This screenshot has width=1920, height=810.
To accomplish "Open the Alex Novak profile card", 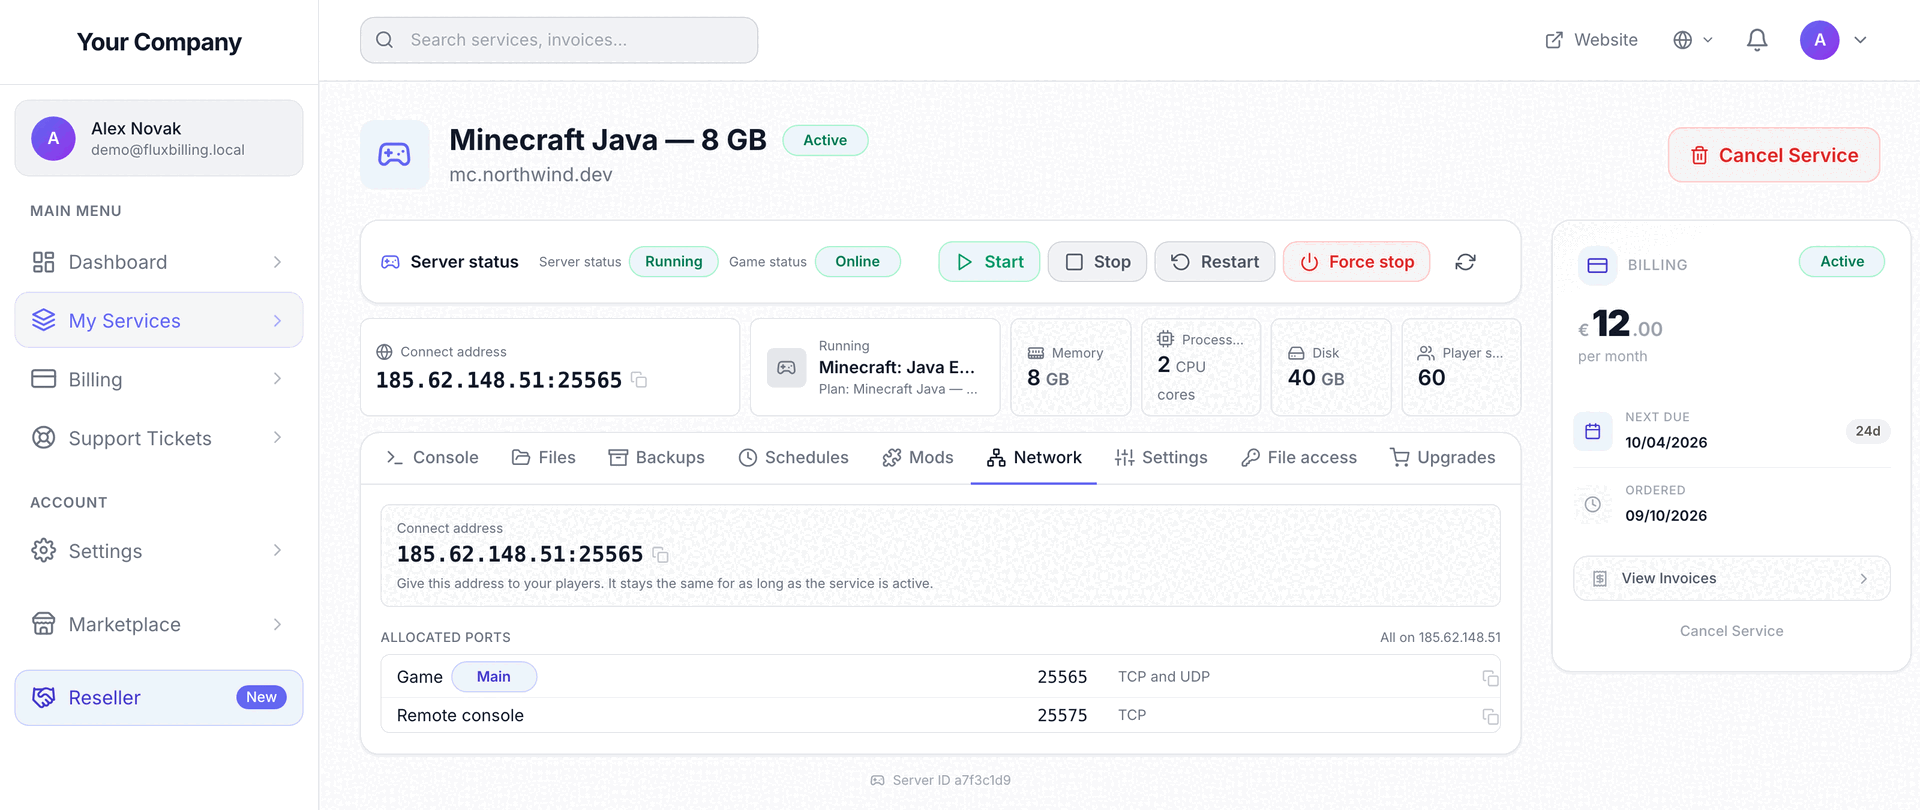I will [159, 138].
